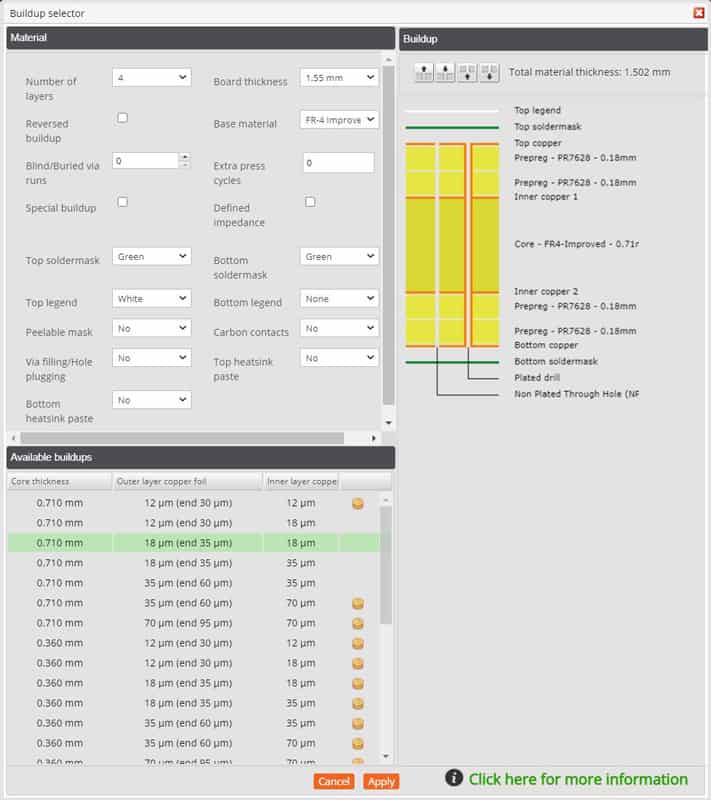This screenshot has width=711, height=800.
Task: Open the Bottom legend dropdown
Action: (x=339, y=298)
